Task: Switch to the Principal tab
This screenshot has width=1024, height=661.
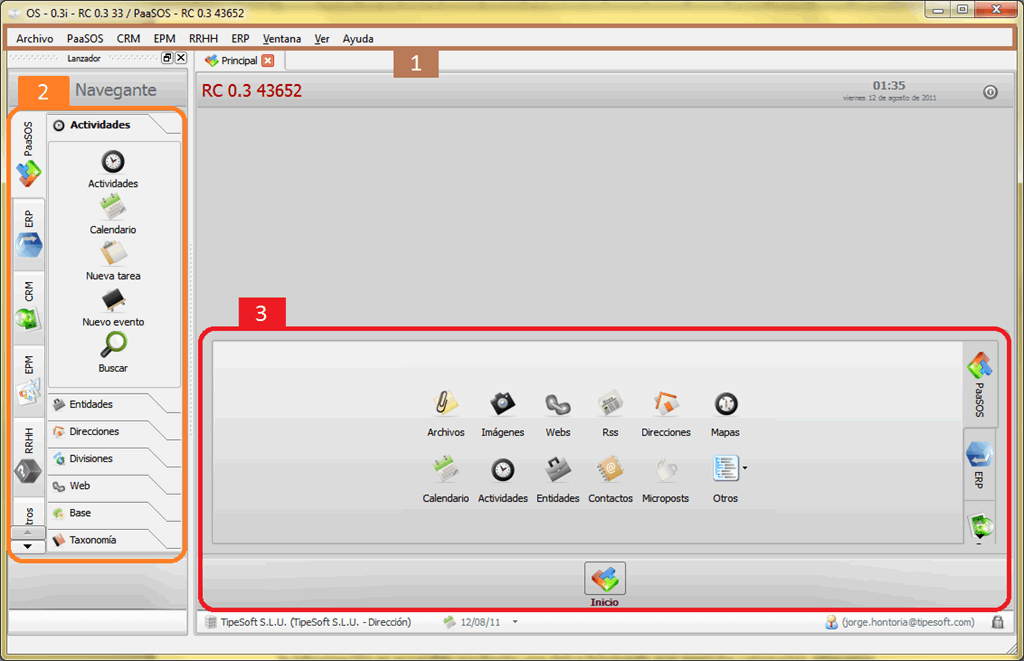Action: pos(238,60)
